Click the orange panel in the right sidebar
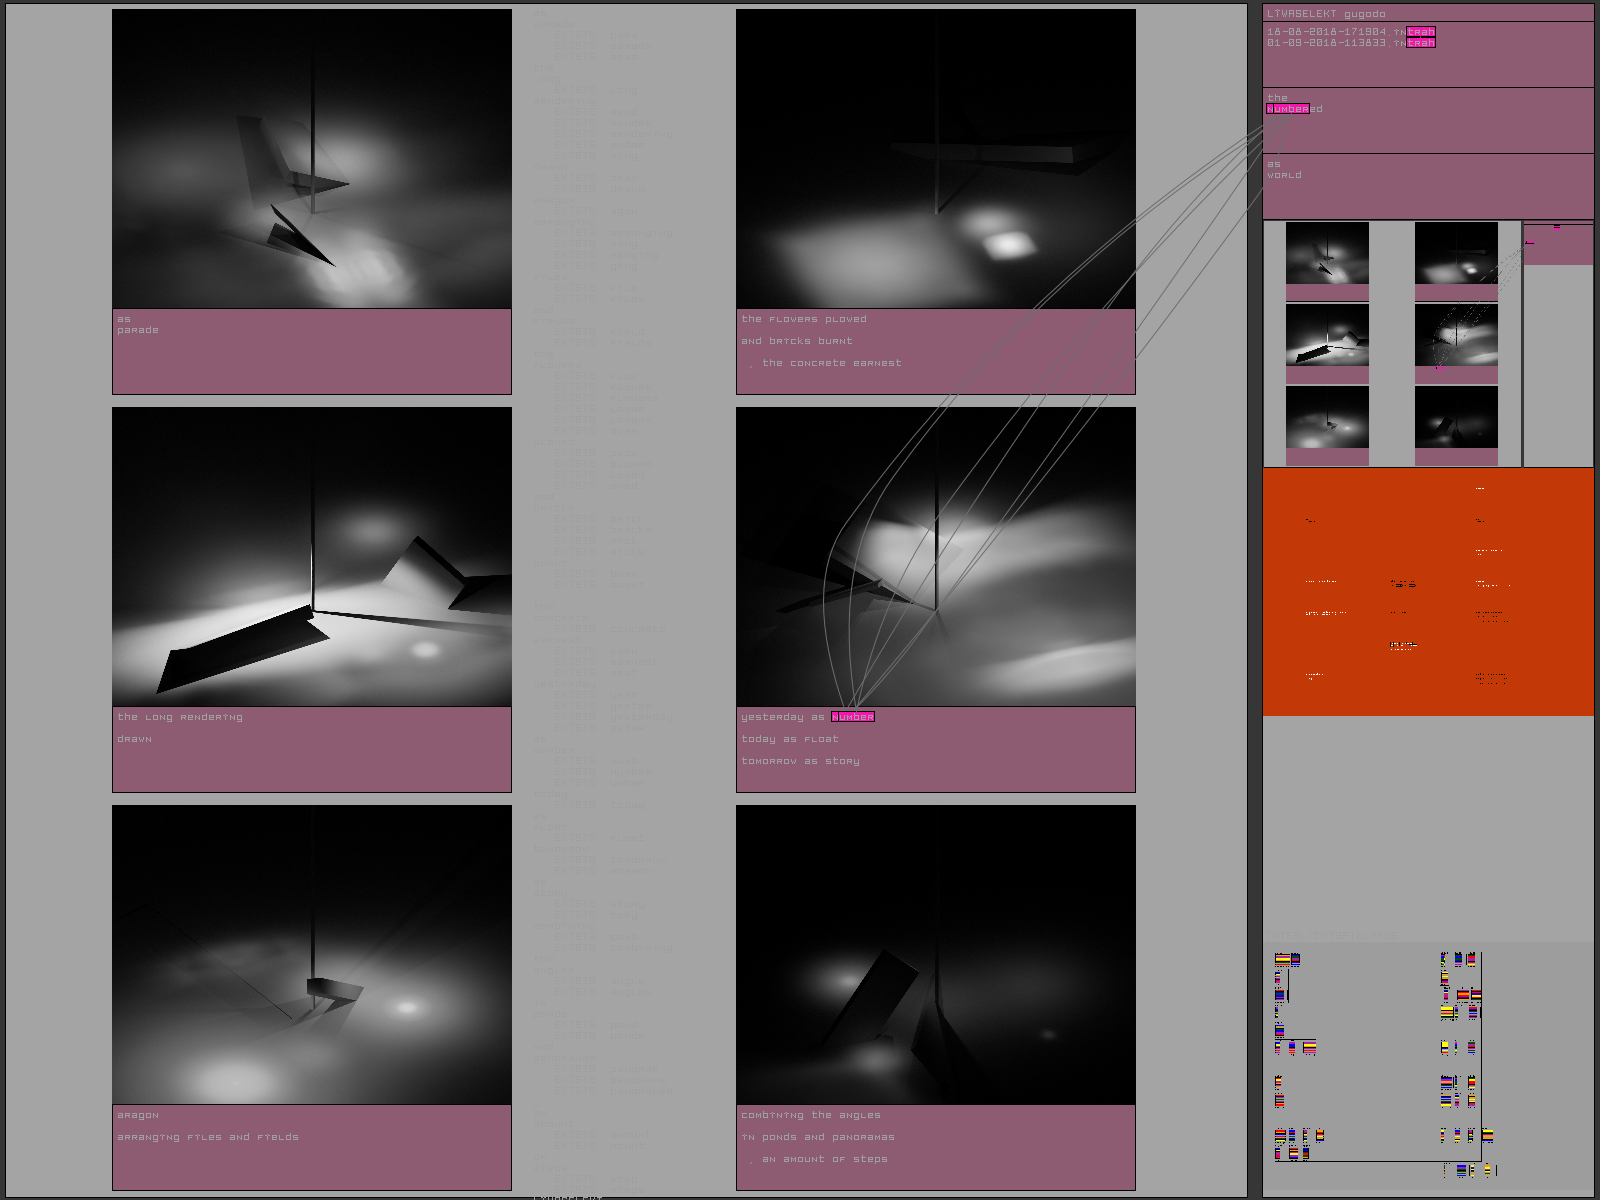 (x=1427, y=592)
